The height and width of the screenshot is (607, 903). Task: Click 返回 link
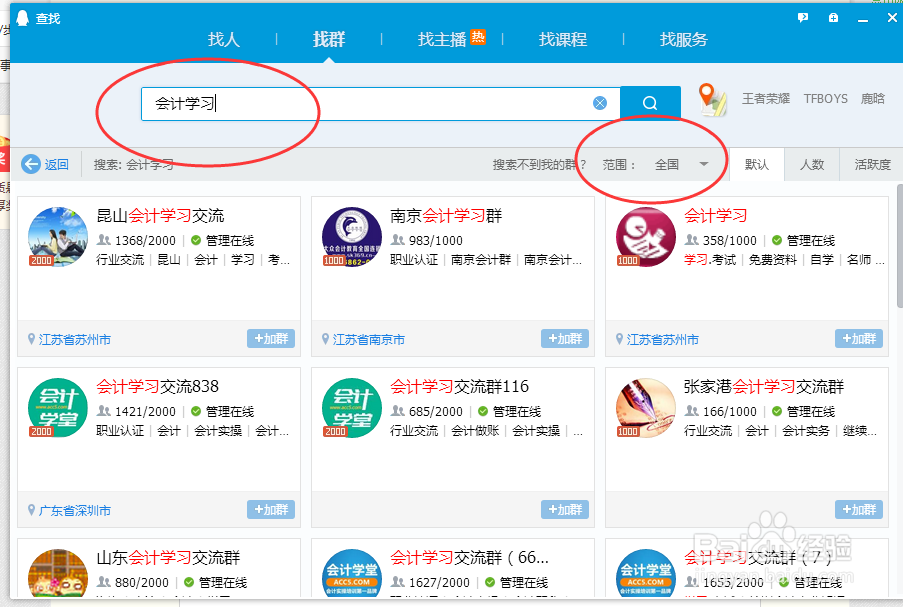tap(56, 165)
